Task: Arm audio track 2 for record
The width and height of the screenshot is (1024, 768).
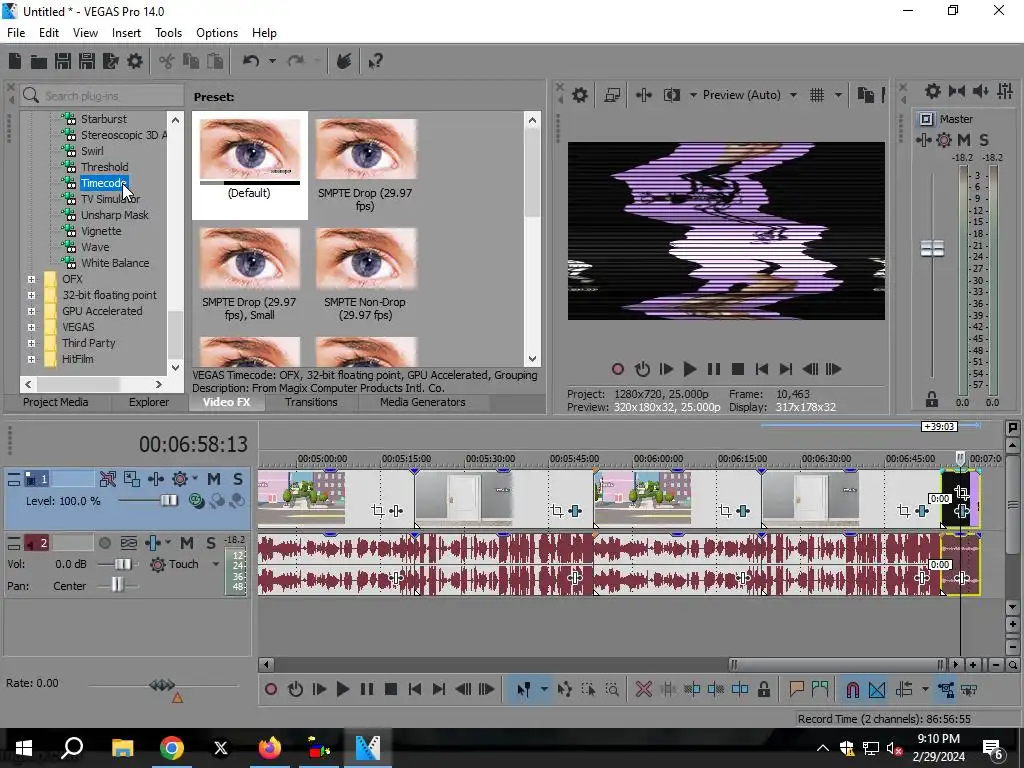Action: tap(104, 543)
